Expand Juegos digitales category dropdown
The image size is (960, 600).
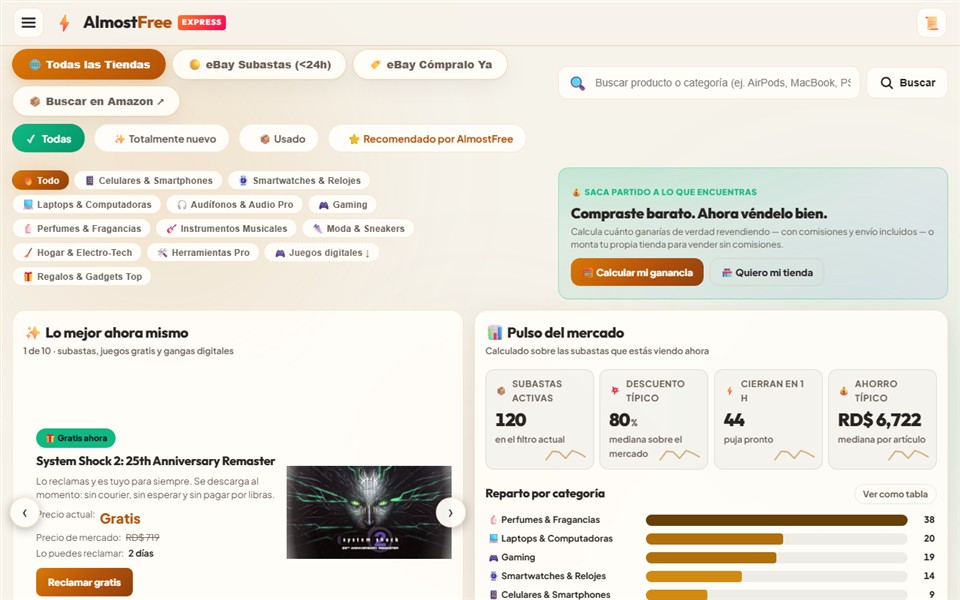[321, 252]
